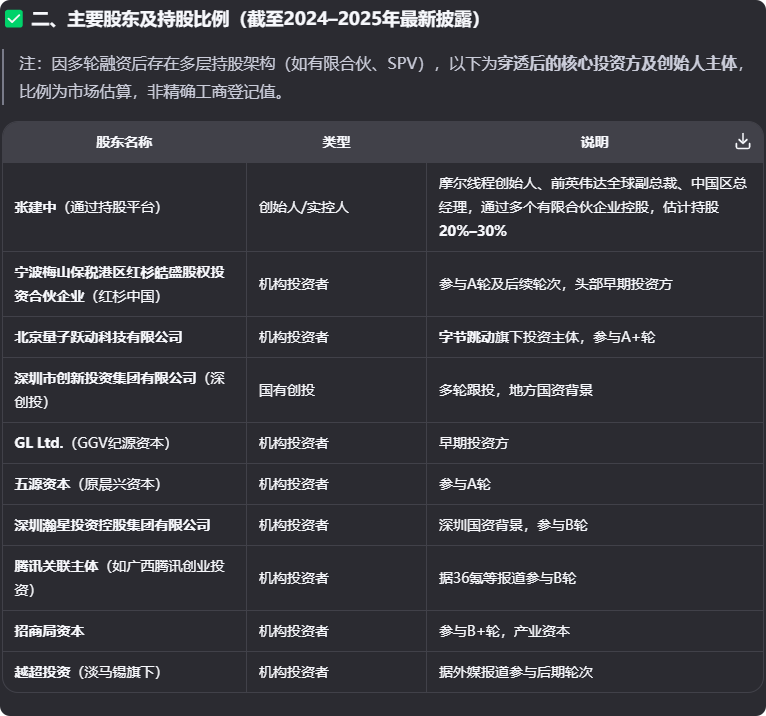Click 据36氪等报道参与B轮

(x=507, y=578)
